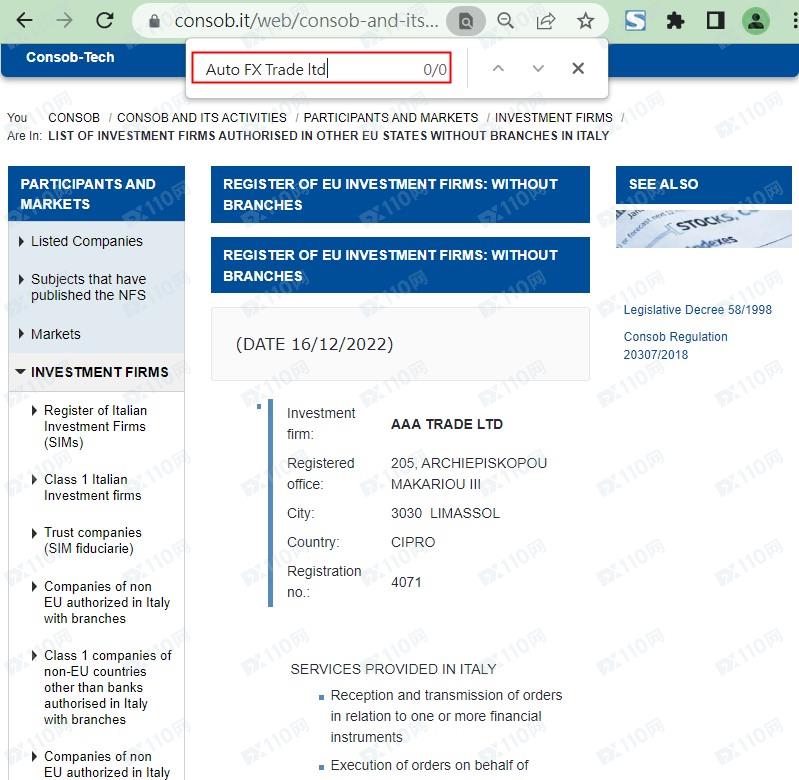
Task: Expand Markets menu item
Action: point(56,334)
